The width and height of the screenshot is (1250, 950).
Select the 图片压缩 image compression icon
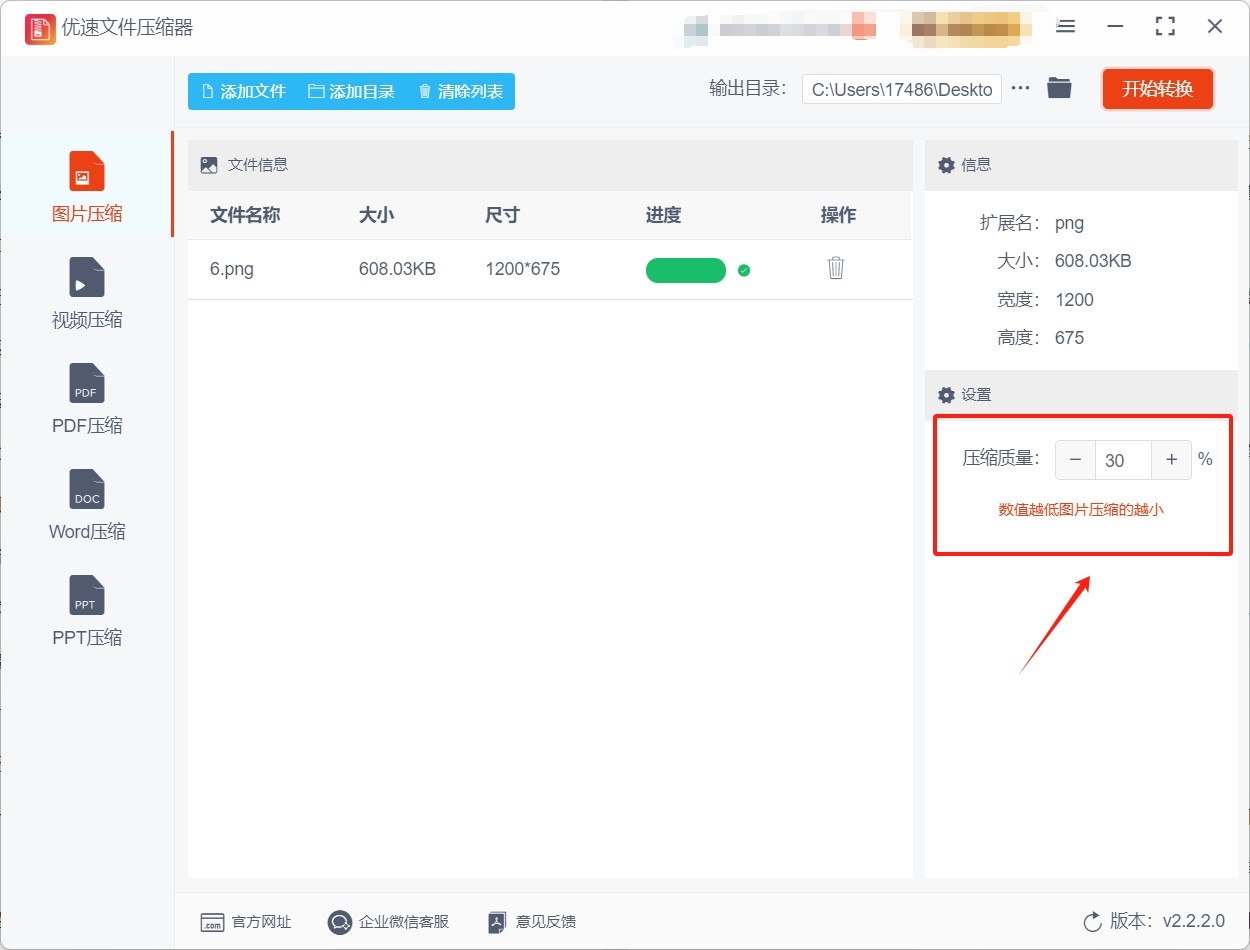86,172
